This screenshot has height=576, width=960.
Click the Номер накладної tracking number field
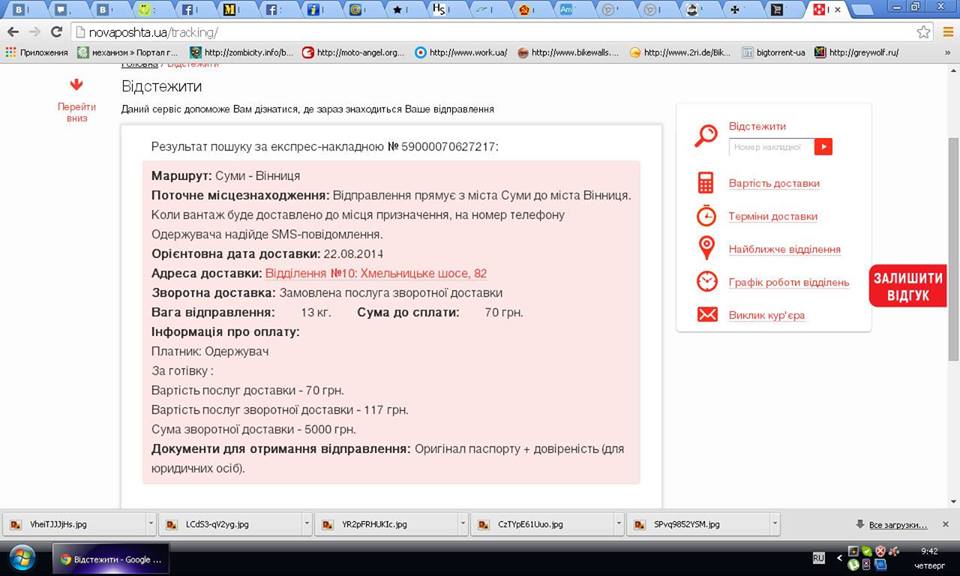(771, 147)
